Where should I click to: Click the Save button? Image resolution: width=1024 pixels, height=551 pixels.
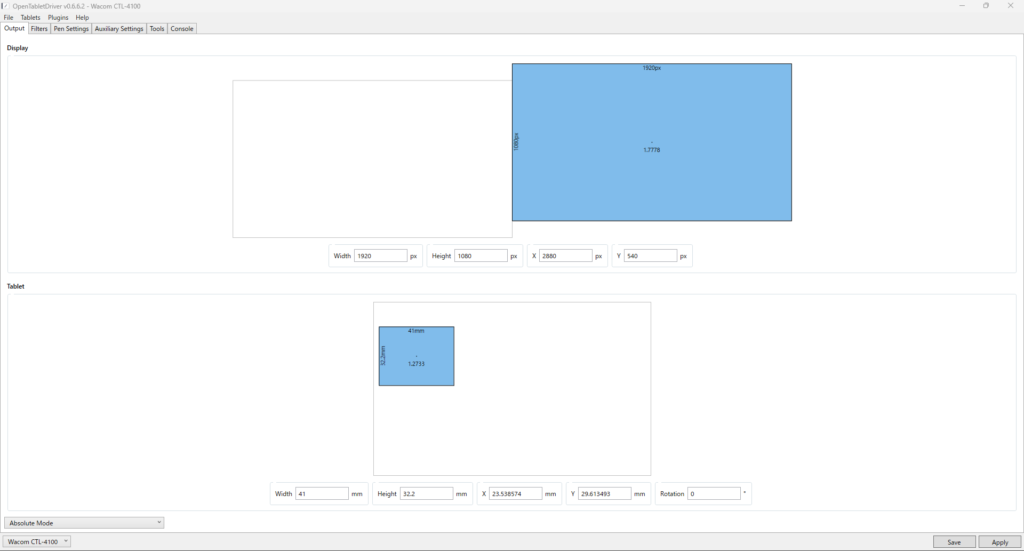click(954, 542)
